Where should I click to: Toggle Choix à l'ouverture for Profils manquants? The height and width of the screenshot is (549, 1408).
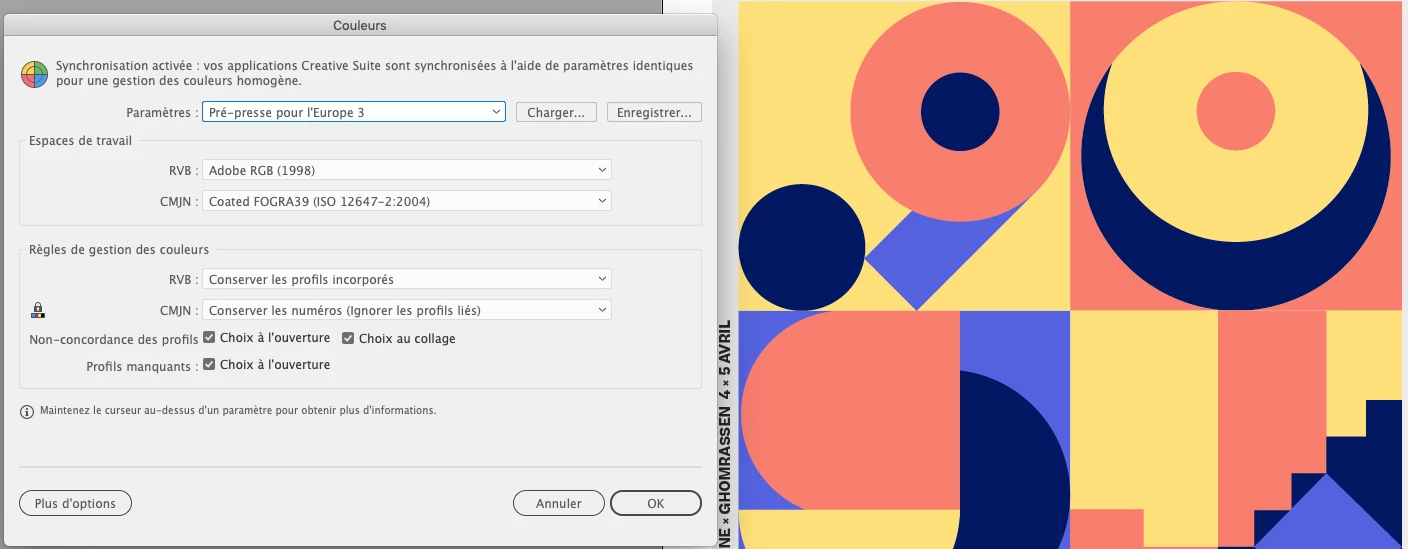pos(209,365)
